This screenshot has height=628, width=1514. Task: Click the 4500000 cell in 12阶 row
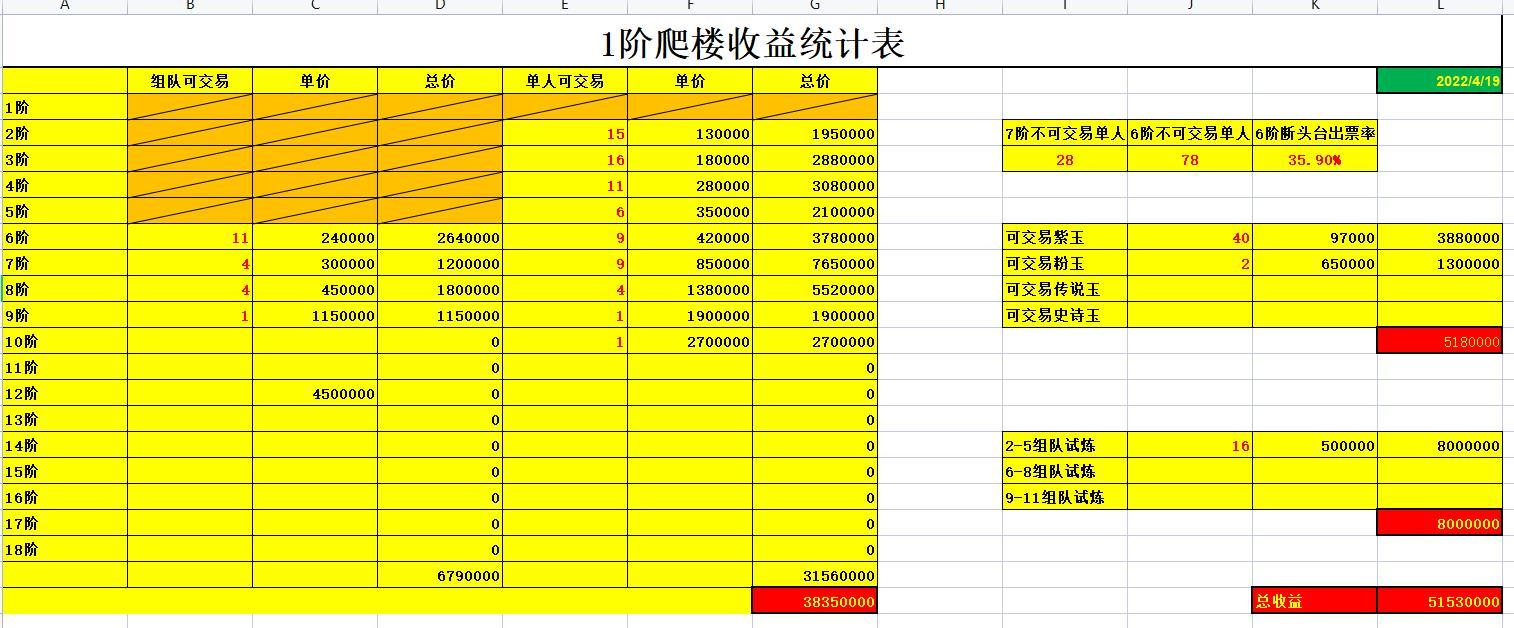pyautogui.click(x=315, y=393)
